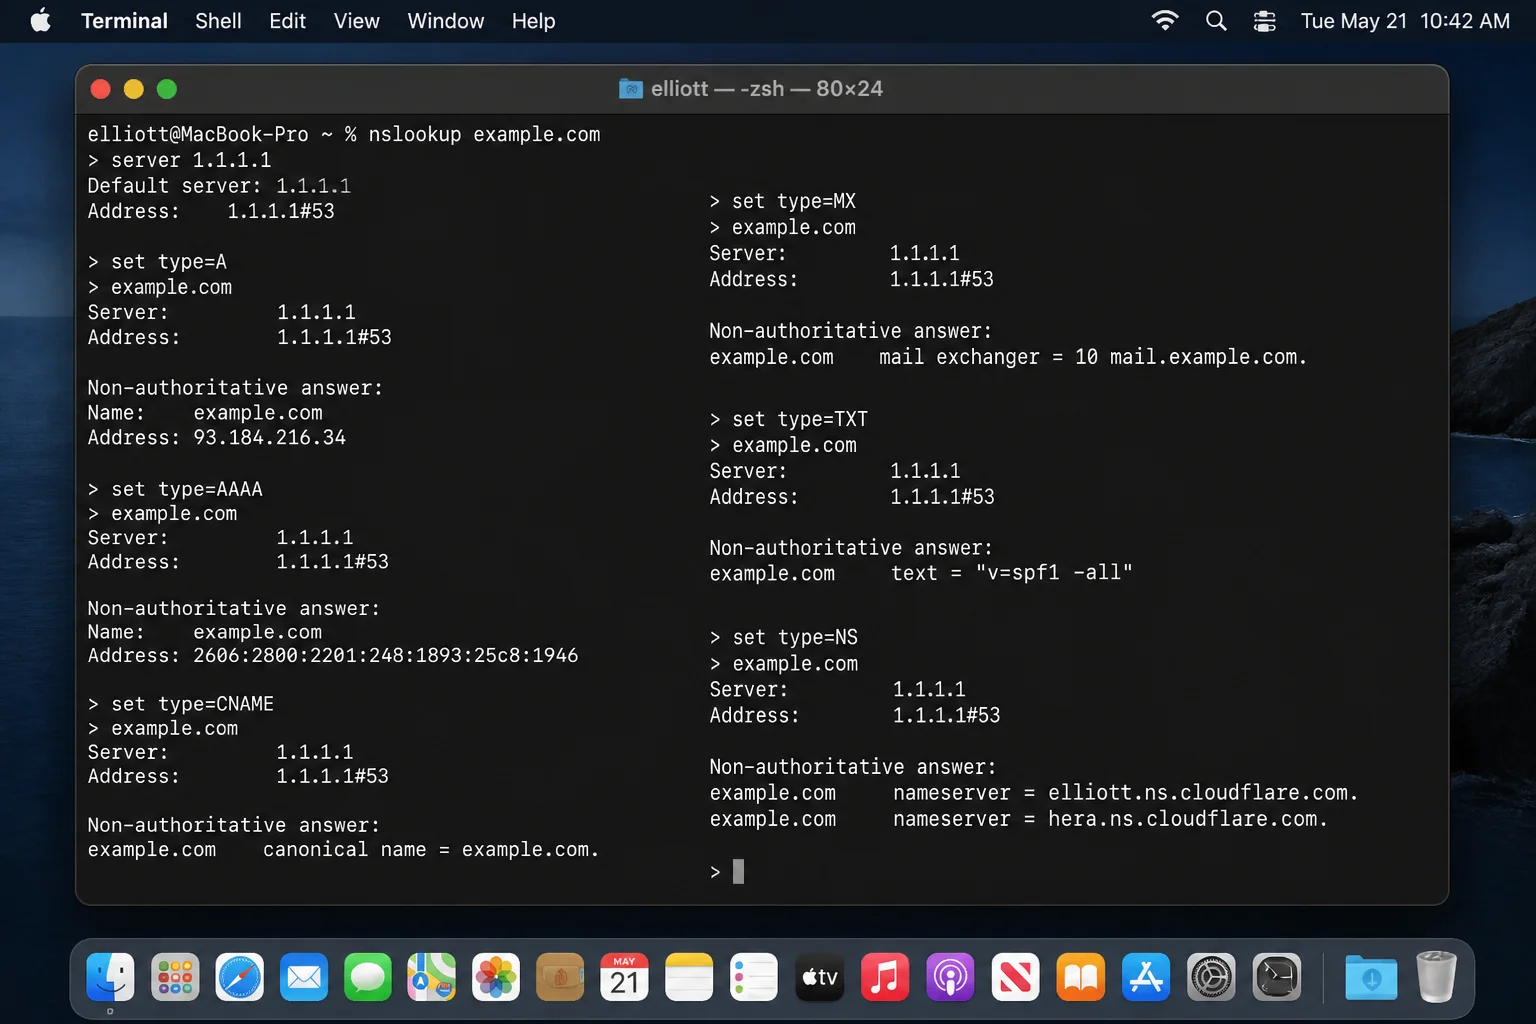
Task: Click the '> set type=CNAME' line
Action: [x=180, y=704]
